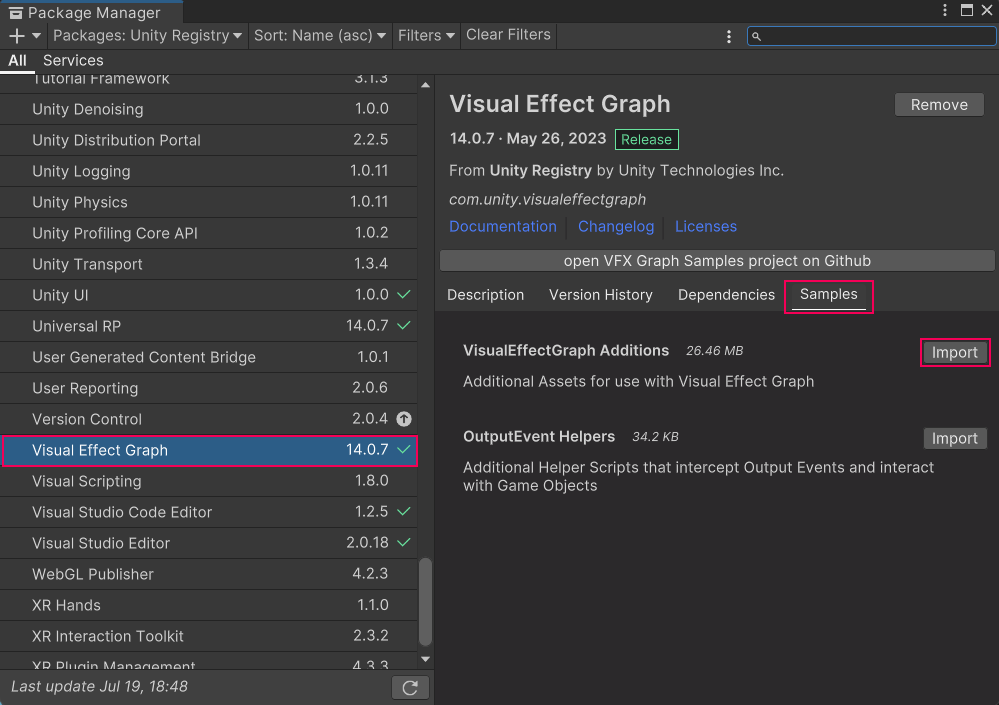Click the add package plus icon
999x705 pixels.
(x=17, y=35)
